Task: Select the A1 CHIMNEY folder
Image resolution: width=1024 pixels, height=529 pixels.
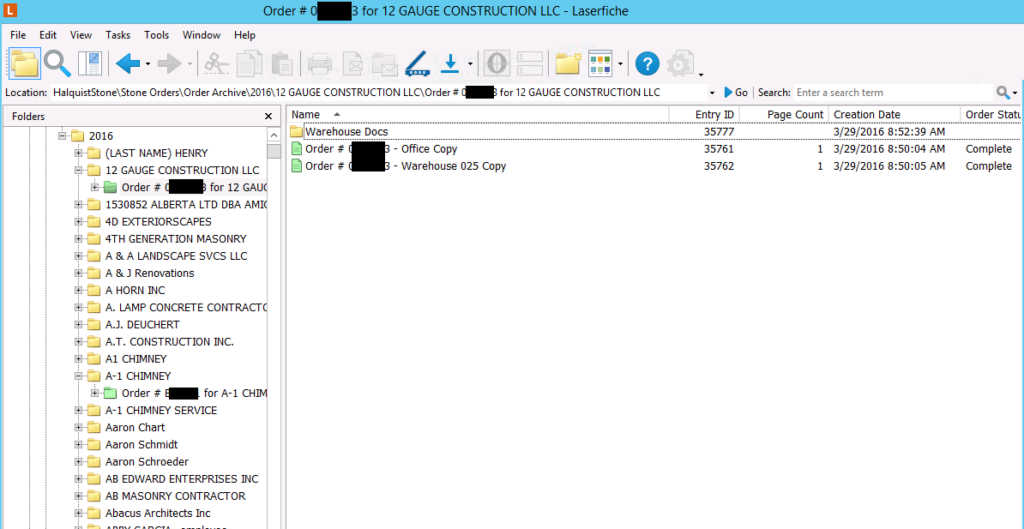Action: point(136,359)
